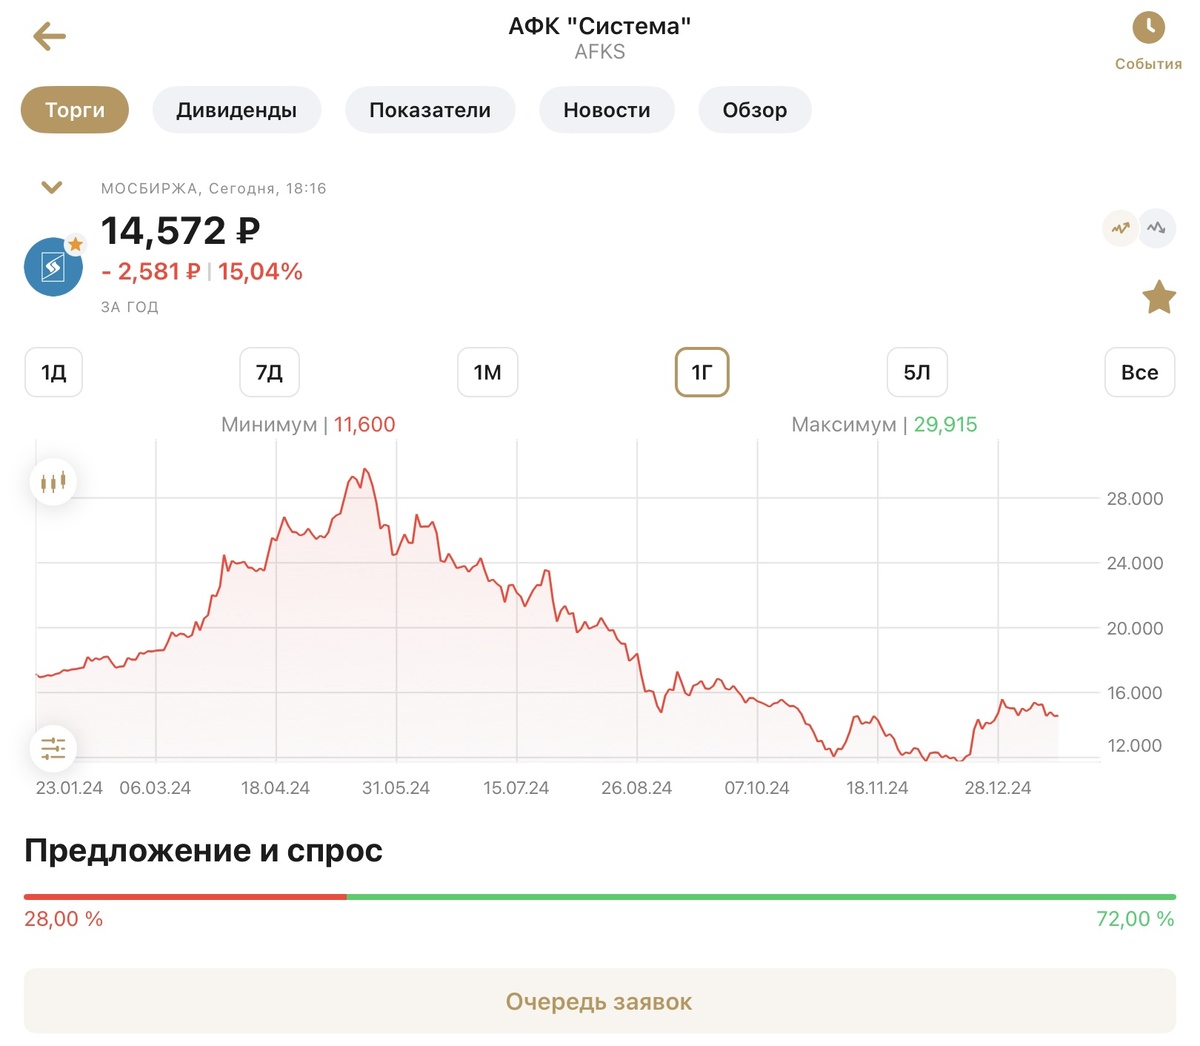Tap the red 28% supply bar segment
This screenshot has width=1200, height=1046.
[x=185, y=897]
